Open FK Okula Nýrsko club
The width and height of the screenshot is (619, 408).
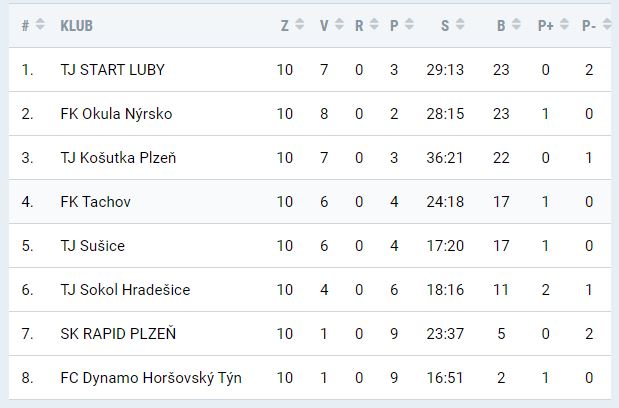(x=116, y=114)
